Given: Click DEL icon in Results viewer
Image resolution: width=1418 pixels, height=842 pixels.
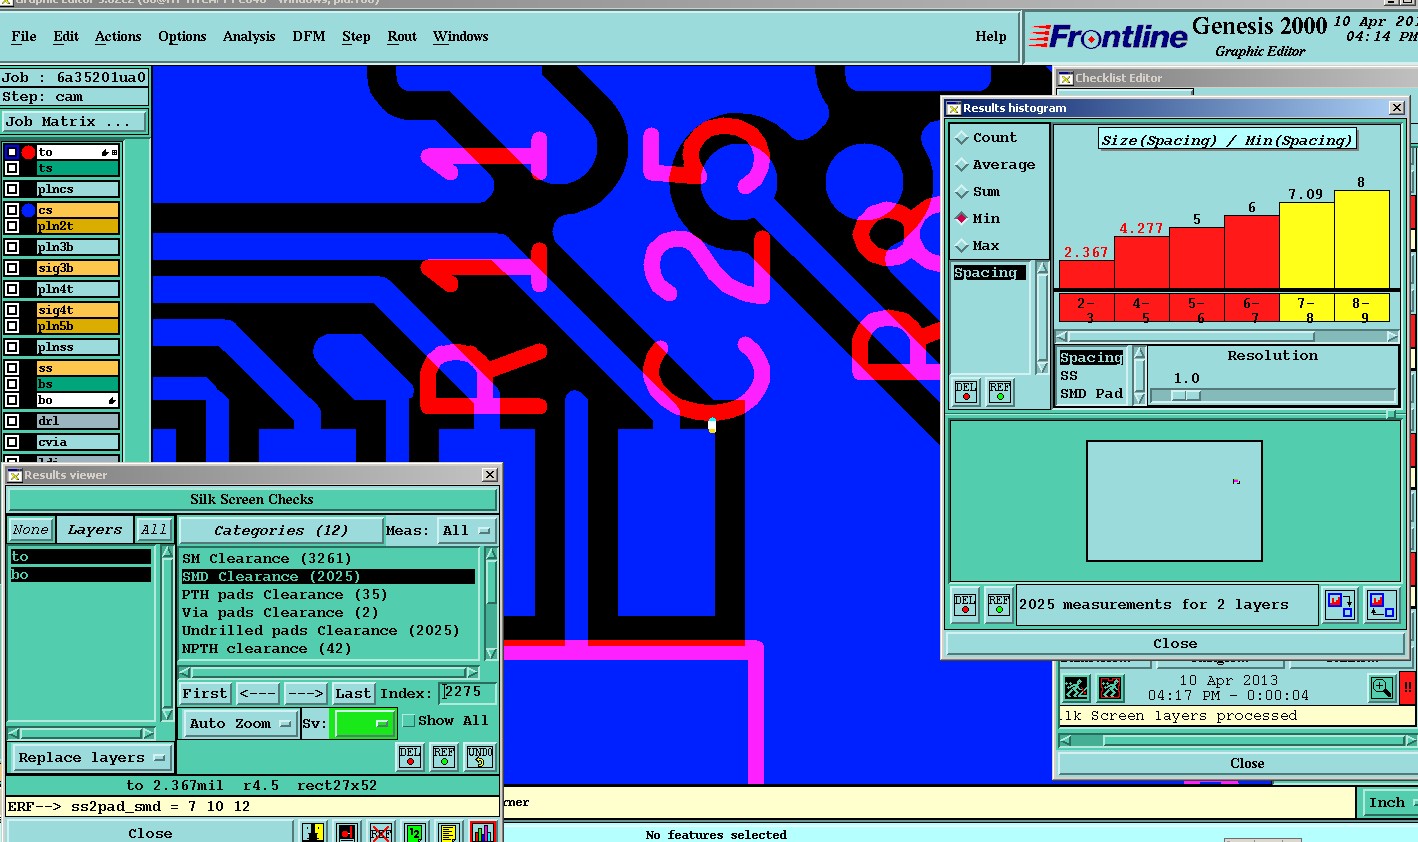Looking at the screenshot, I should tap(410, 757).
